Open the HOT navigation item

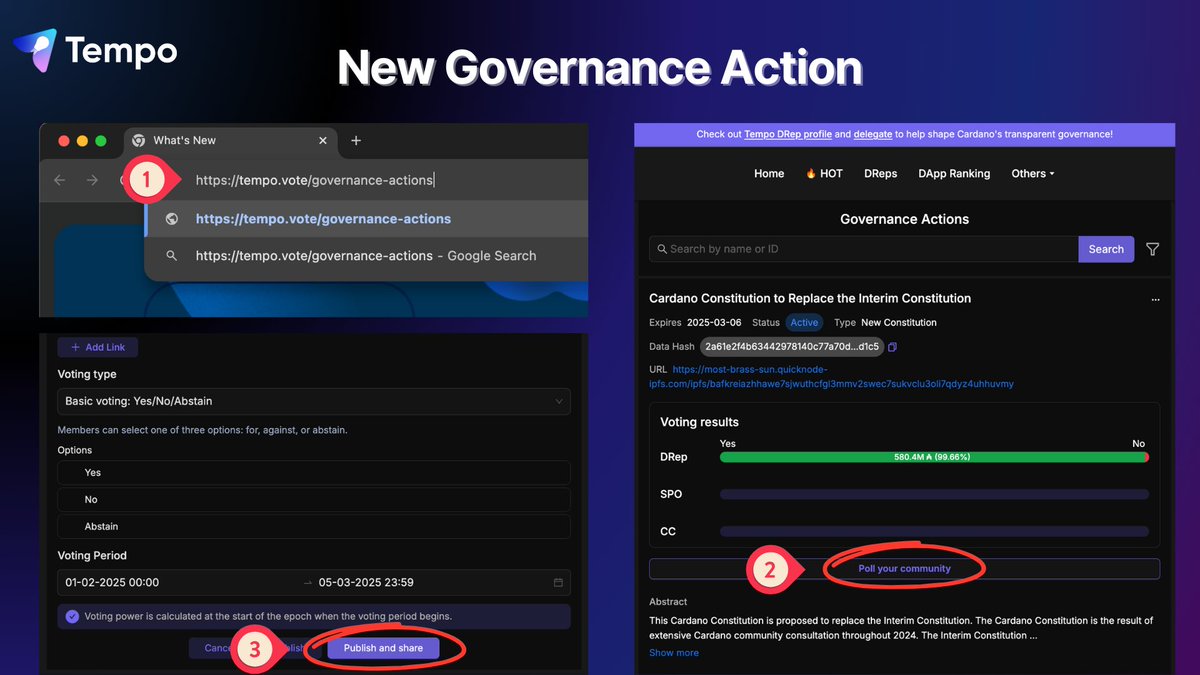click(x=824, y=173)
